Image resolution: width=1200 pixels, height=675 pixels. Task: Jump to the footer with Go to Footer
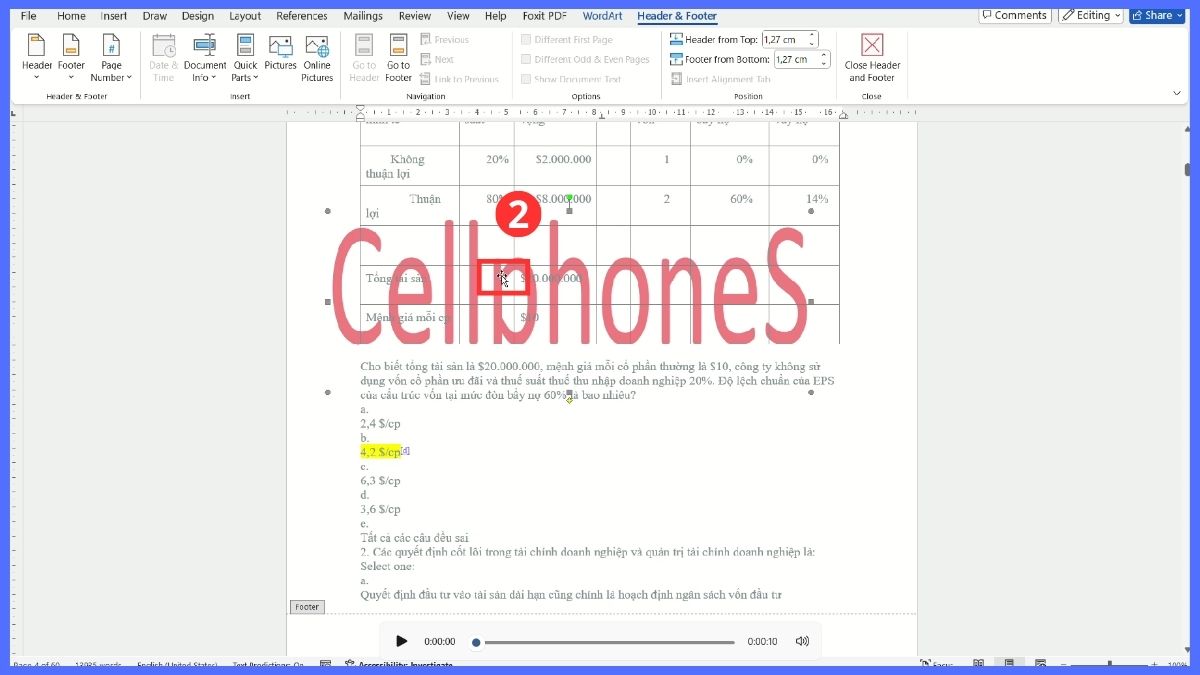tap(398, 57)
